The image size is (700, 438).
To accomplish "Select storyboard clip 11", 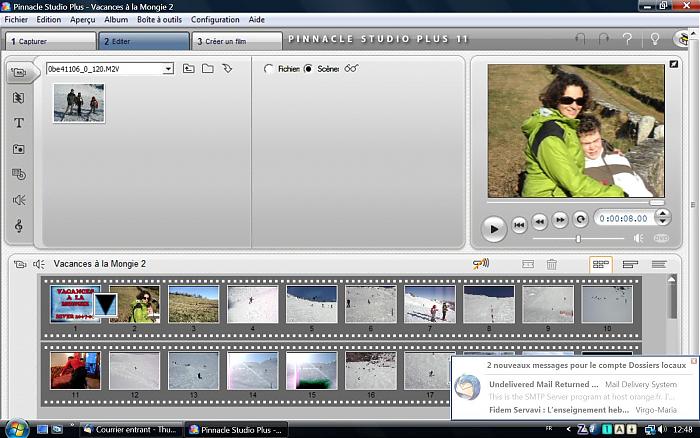I will [75, 371].
